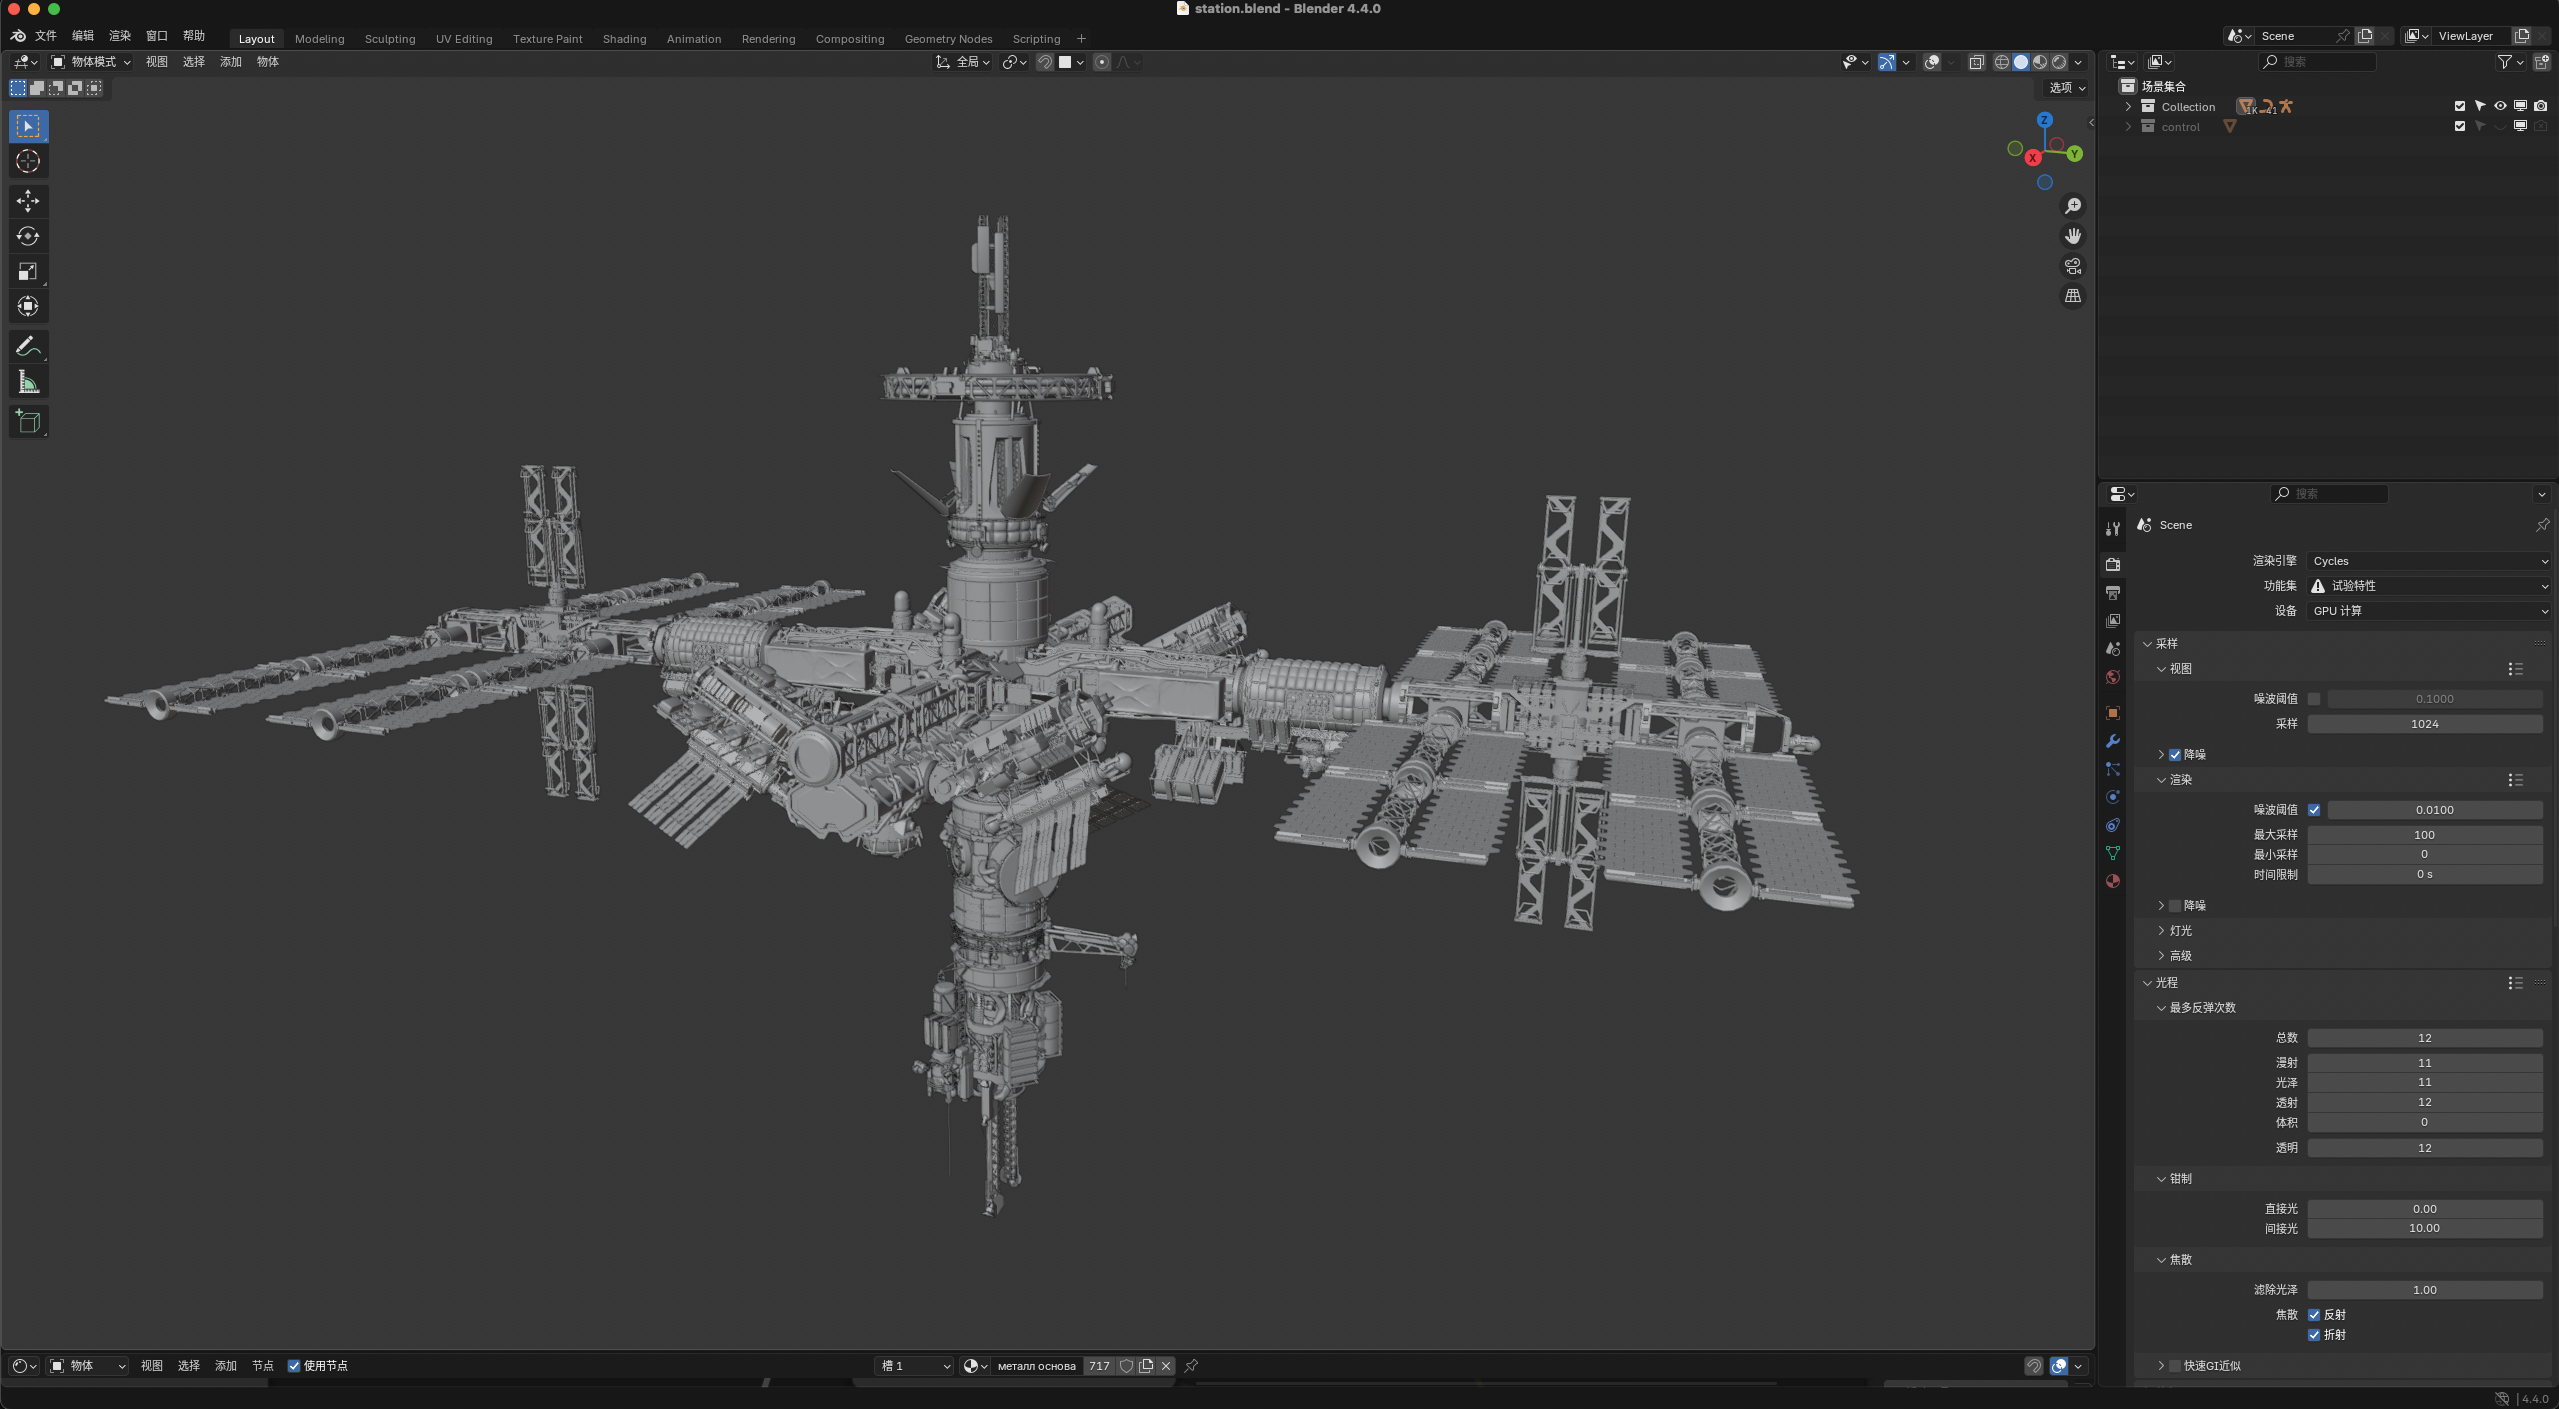
Task: Open the View Layer properties tab
Action: pos(2113,621)
